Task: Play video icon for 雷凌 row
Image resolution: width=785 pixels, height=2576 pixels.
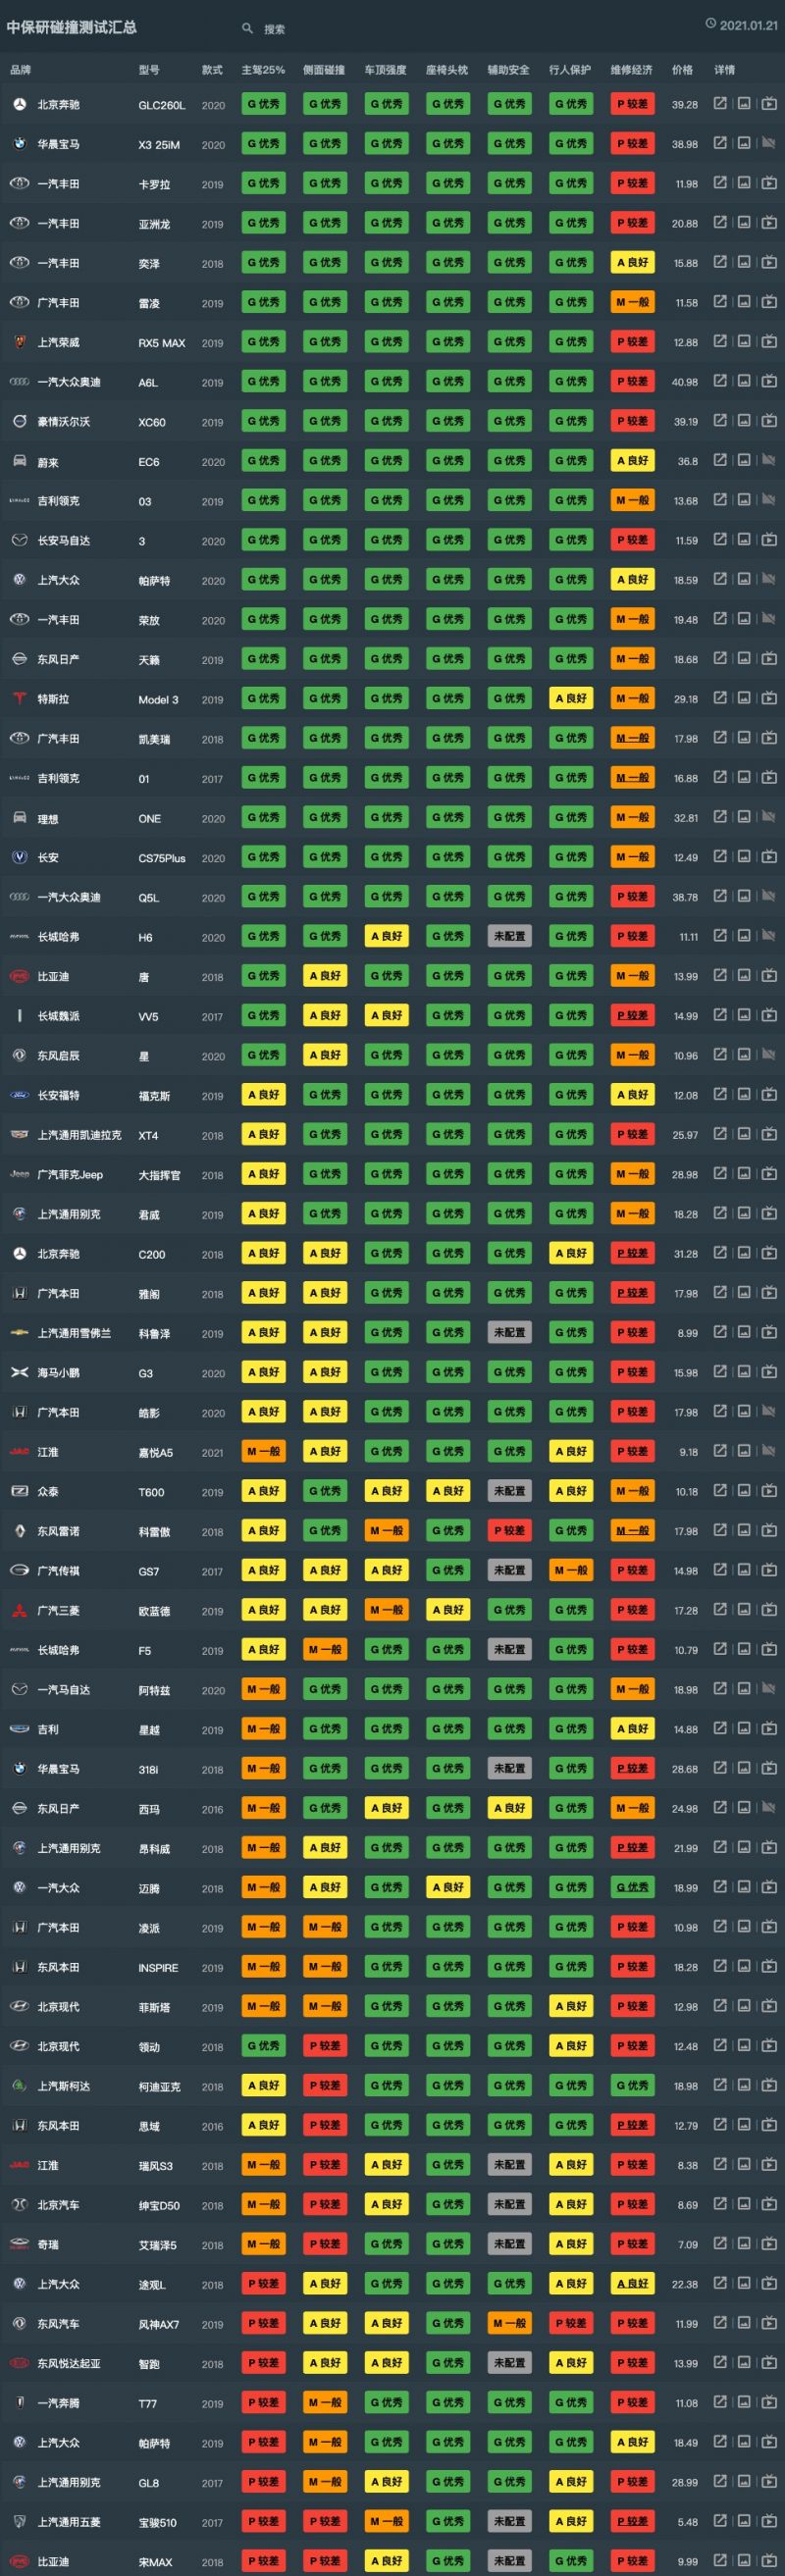Action: [769, 302]
